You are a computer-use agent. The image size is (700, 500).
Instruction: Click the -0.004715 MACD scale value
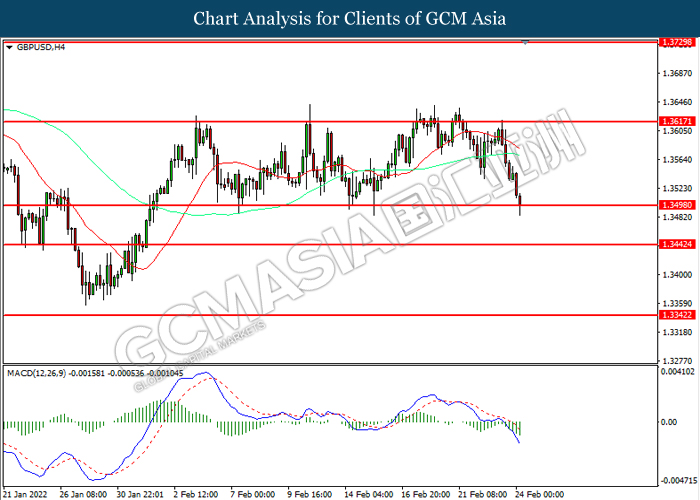click(x=679, y=481)
